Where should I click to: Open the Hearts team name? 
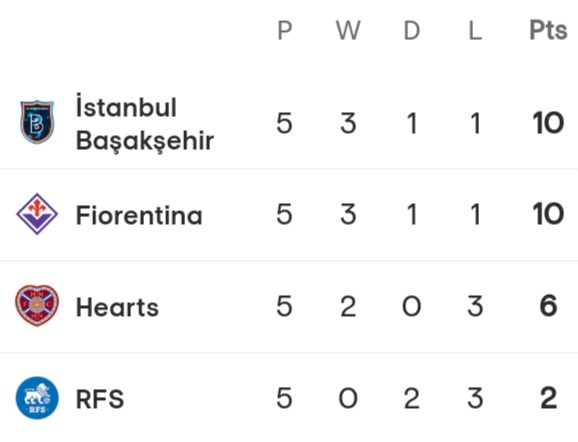point(117,307)
